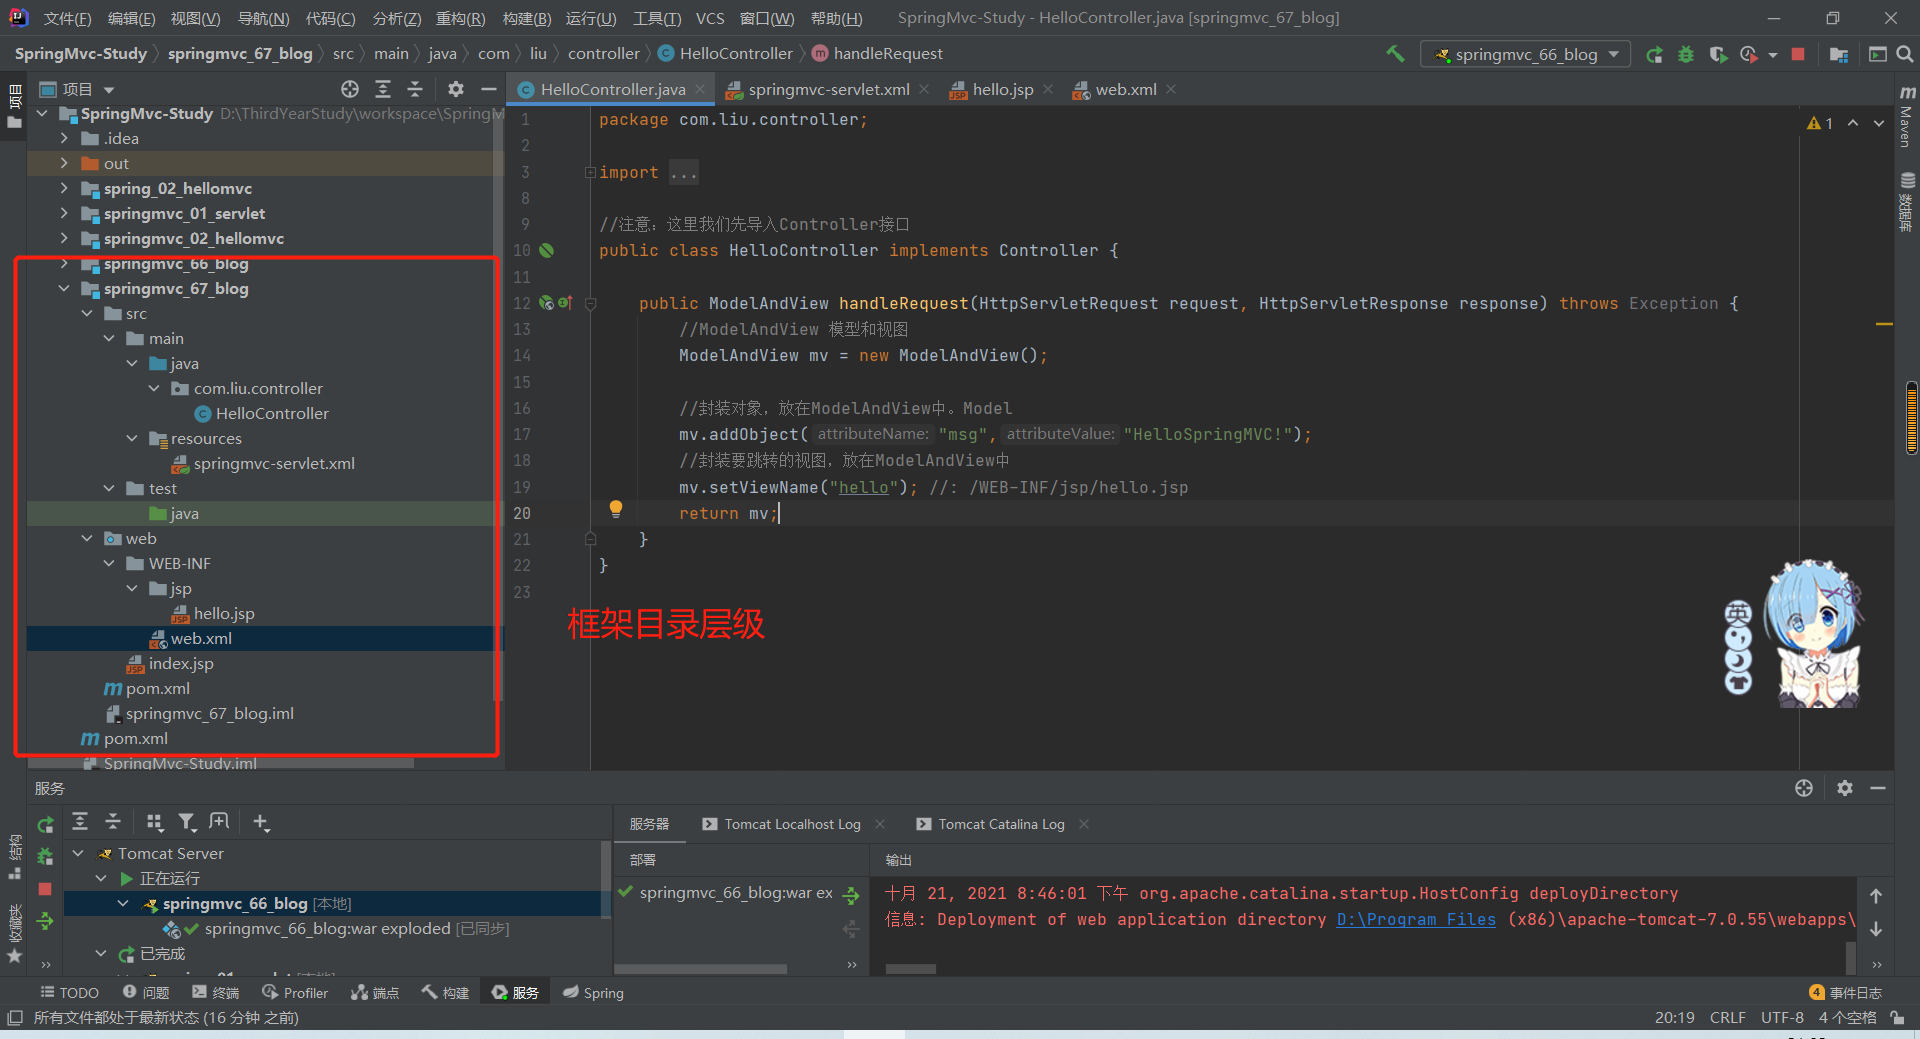Open project panel gear settings
1920x1039 pixels.
coord(456,89)
